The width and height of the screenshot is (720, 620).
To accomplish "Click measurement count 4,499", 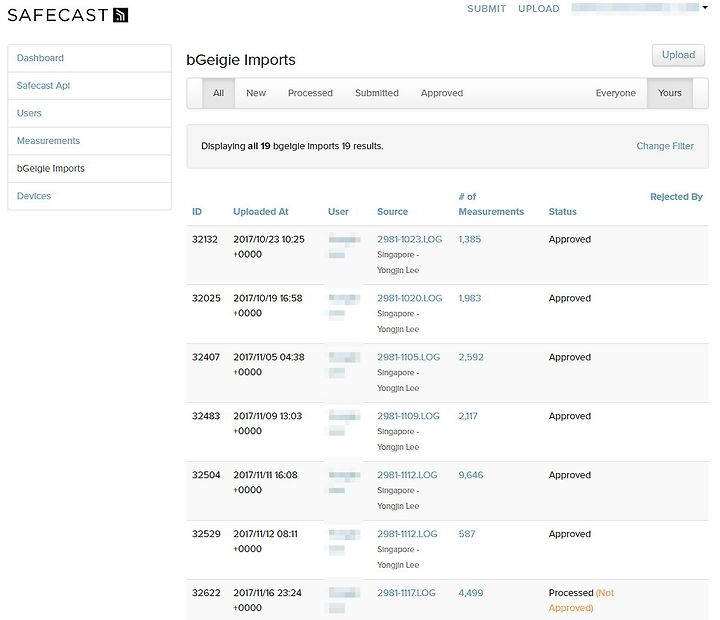I will [x=471, y=593].
